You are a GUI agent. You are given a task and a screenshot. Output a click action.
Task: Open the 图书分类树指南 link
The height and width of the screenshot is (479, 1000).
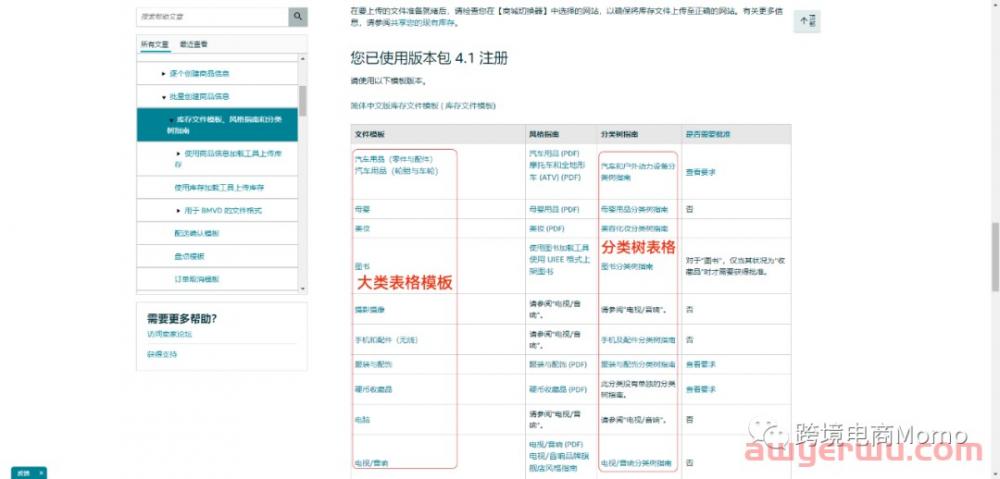pos(627,267)
